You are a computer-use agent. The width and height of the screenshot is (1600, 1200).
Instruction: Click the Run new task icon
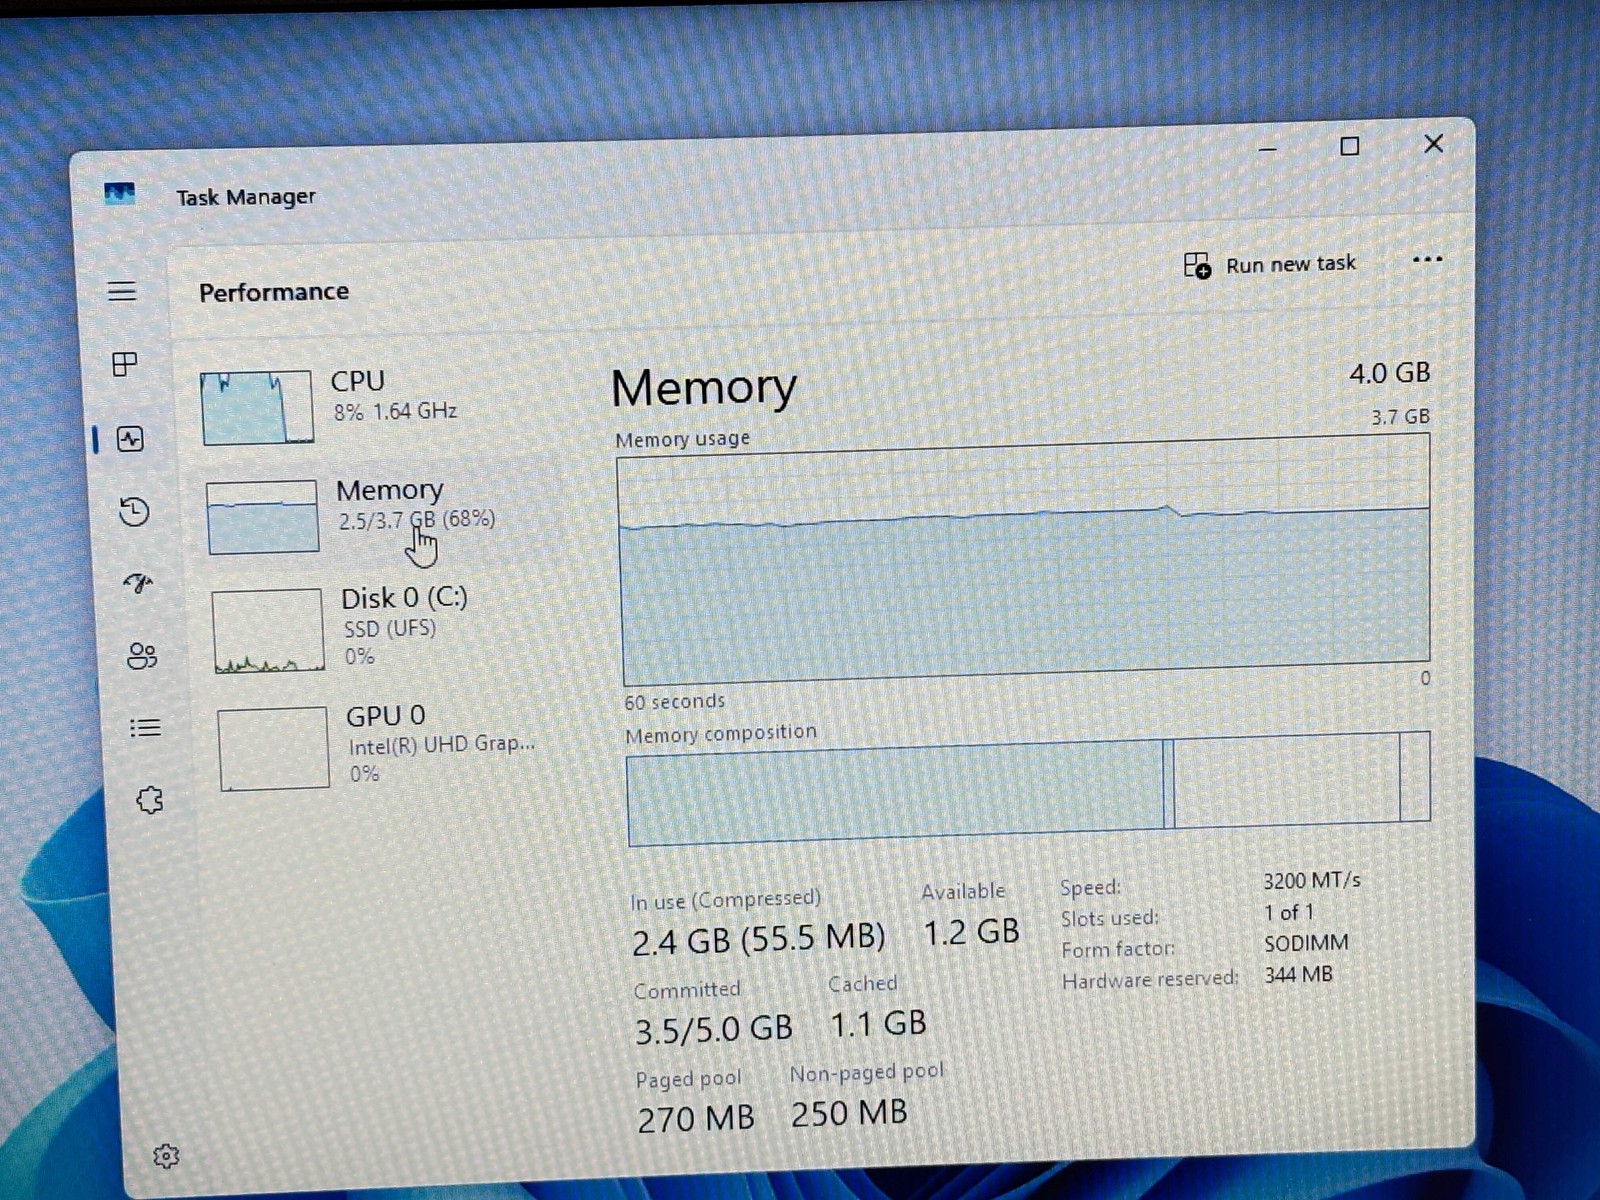1197,265
